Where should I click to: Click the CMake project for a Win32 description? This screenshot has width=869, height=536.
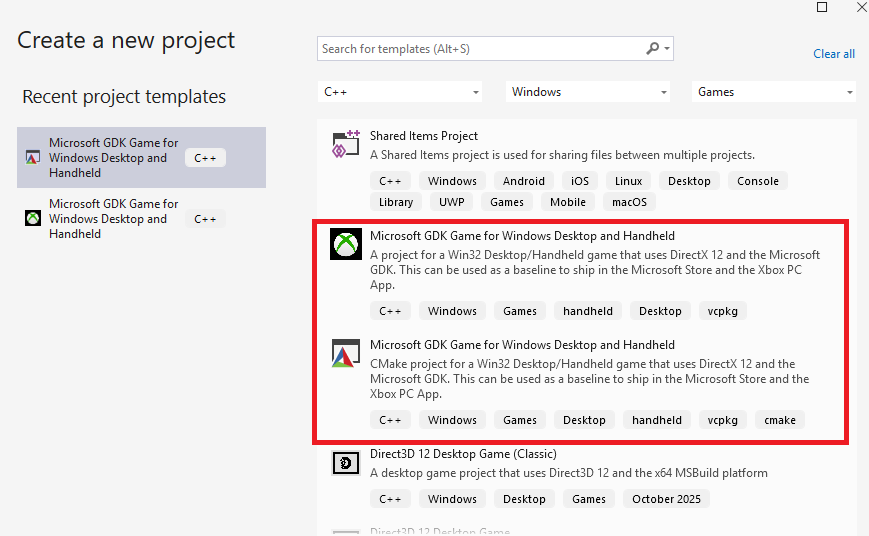(x=590, y=379)
